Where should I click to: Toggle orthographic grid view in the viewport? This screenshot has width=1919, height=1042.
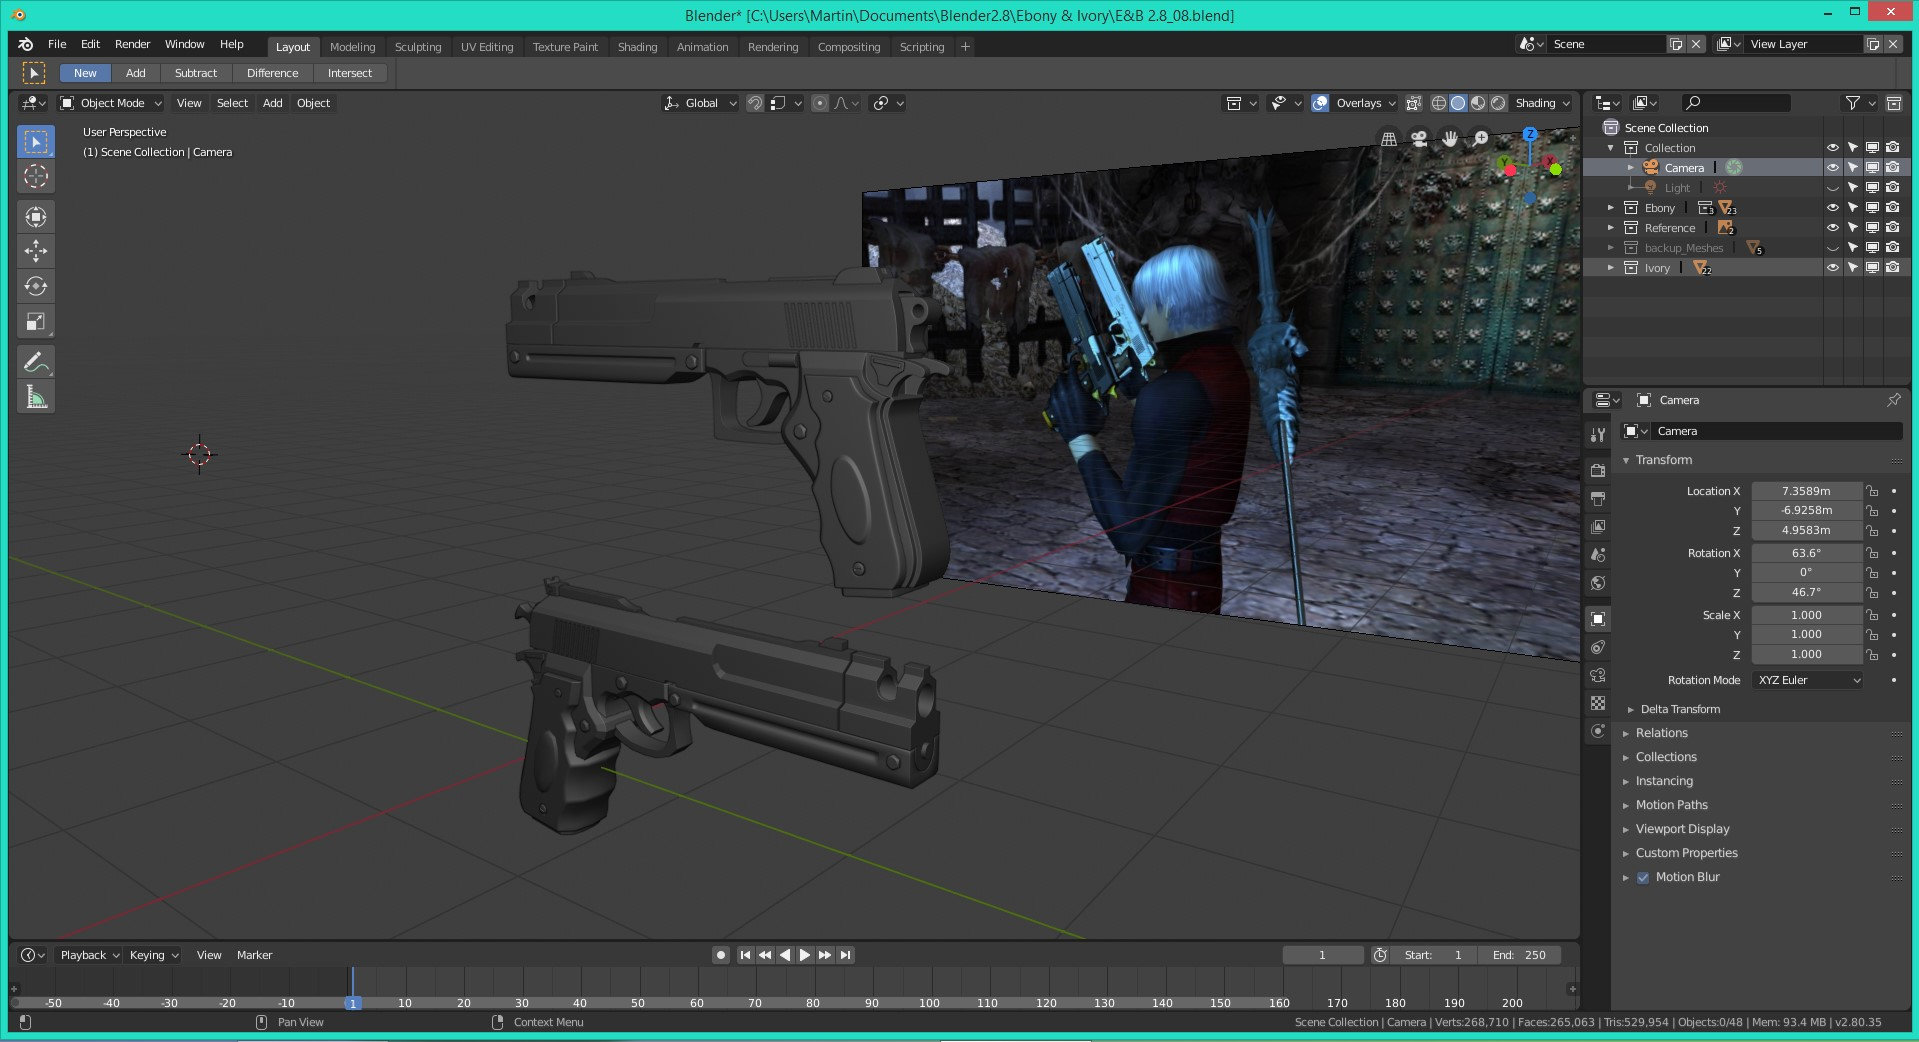[1389, 139]
